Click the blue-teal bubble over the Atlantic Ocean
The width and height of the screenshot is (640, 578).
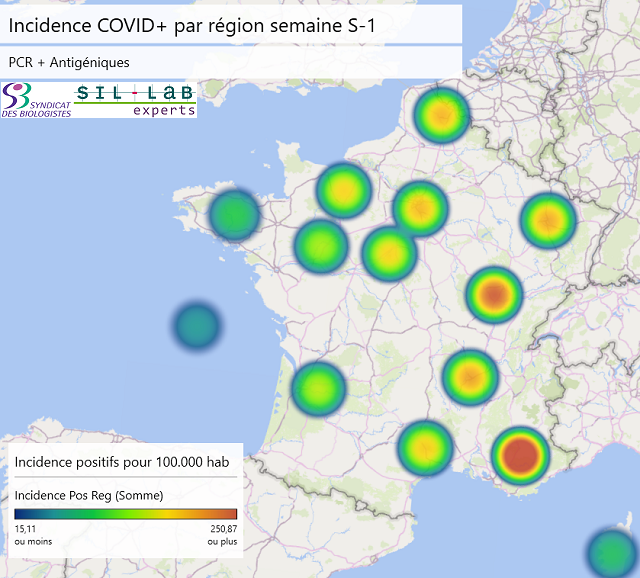pos(197,326)
